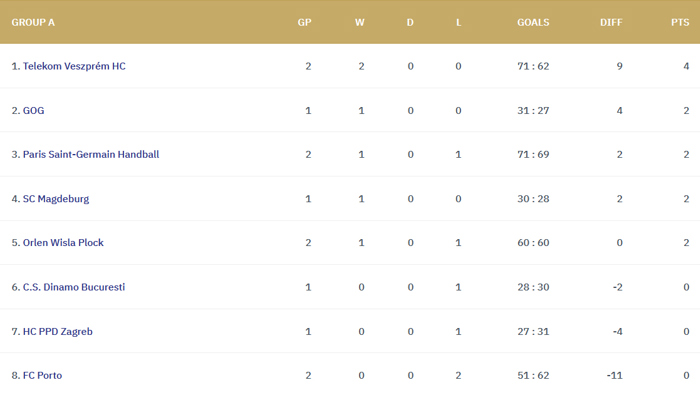Click FC Porto's -11 goal difference
Screen dimensions: 700x395
pyautogui.click(x=614, y=375)
